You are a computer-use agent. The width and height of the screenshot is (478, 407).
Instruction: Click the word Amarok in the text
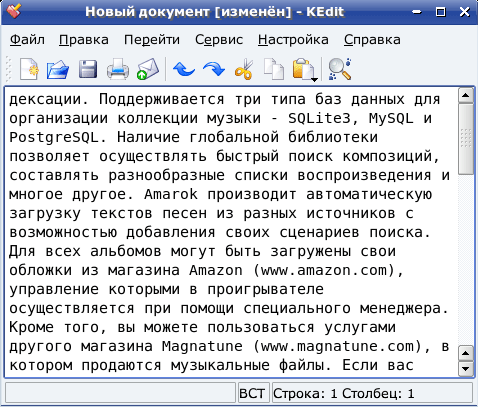171,194
